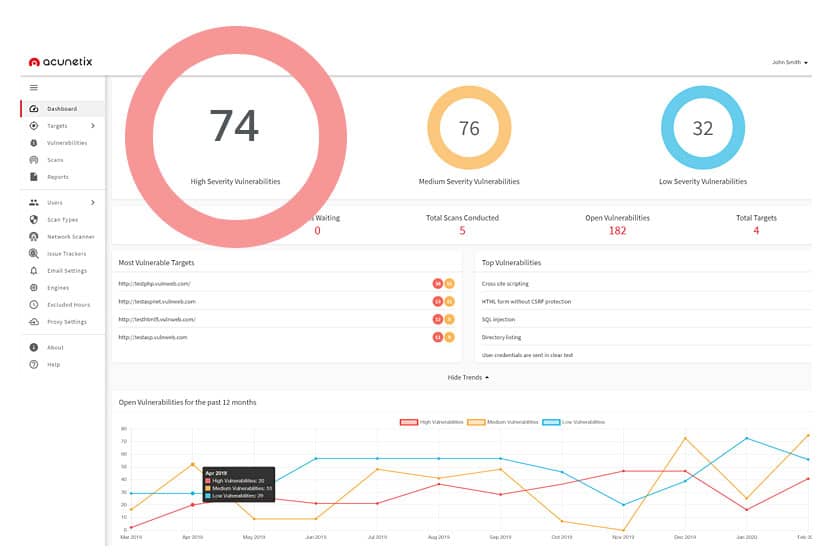
Task: Expand the Targets submenu chevron
Action: [x=93, y=125]
